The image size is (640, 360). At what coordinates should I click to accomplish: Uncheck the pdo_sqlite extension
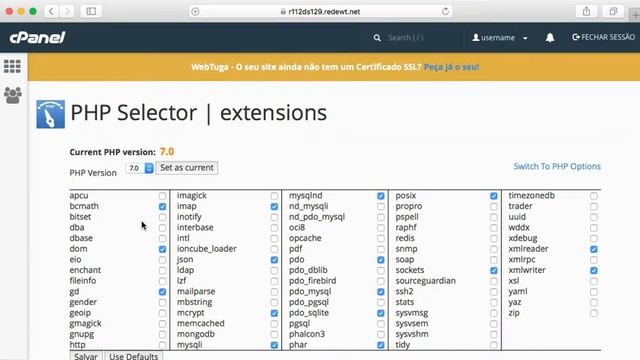click(x=381, y=313)
